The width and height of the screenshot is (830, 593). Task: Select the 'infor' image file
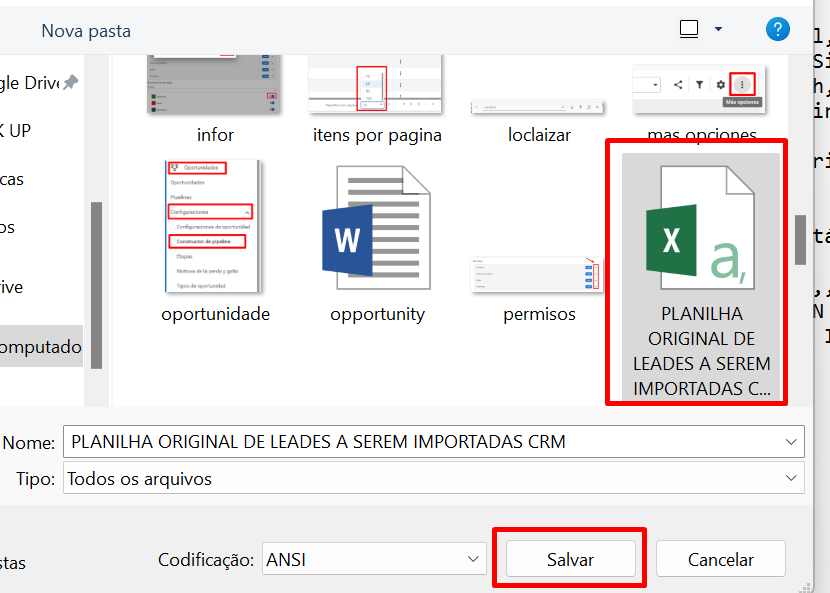click(214, 85)
